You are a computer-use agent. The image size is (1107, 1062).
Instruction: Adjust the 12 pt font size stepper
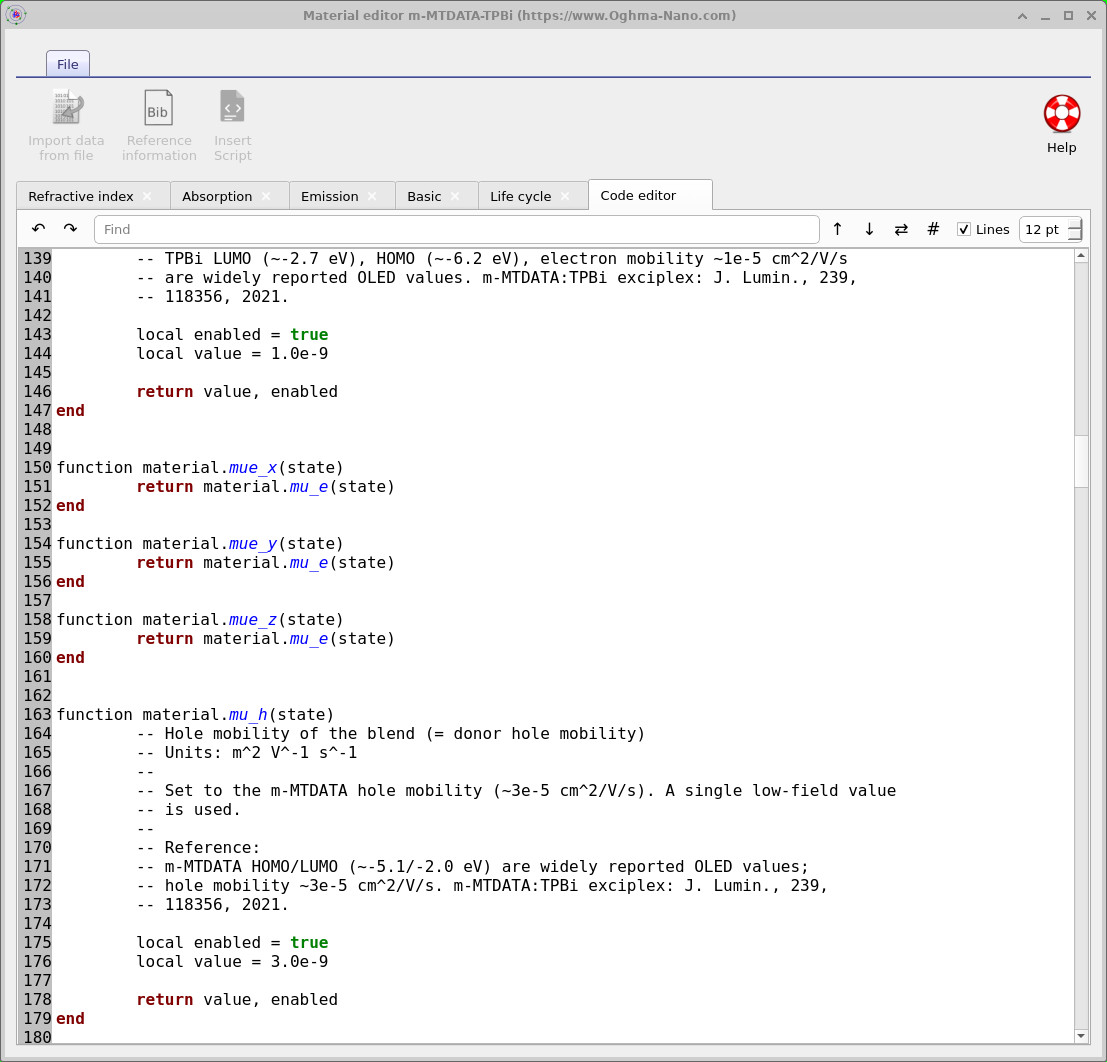[1075, 229]
